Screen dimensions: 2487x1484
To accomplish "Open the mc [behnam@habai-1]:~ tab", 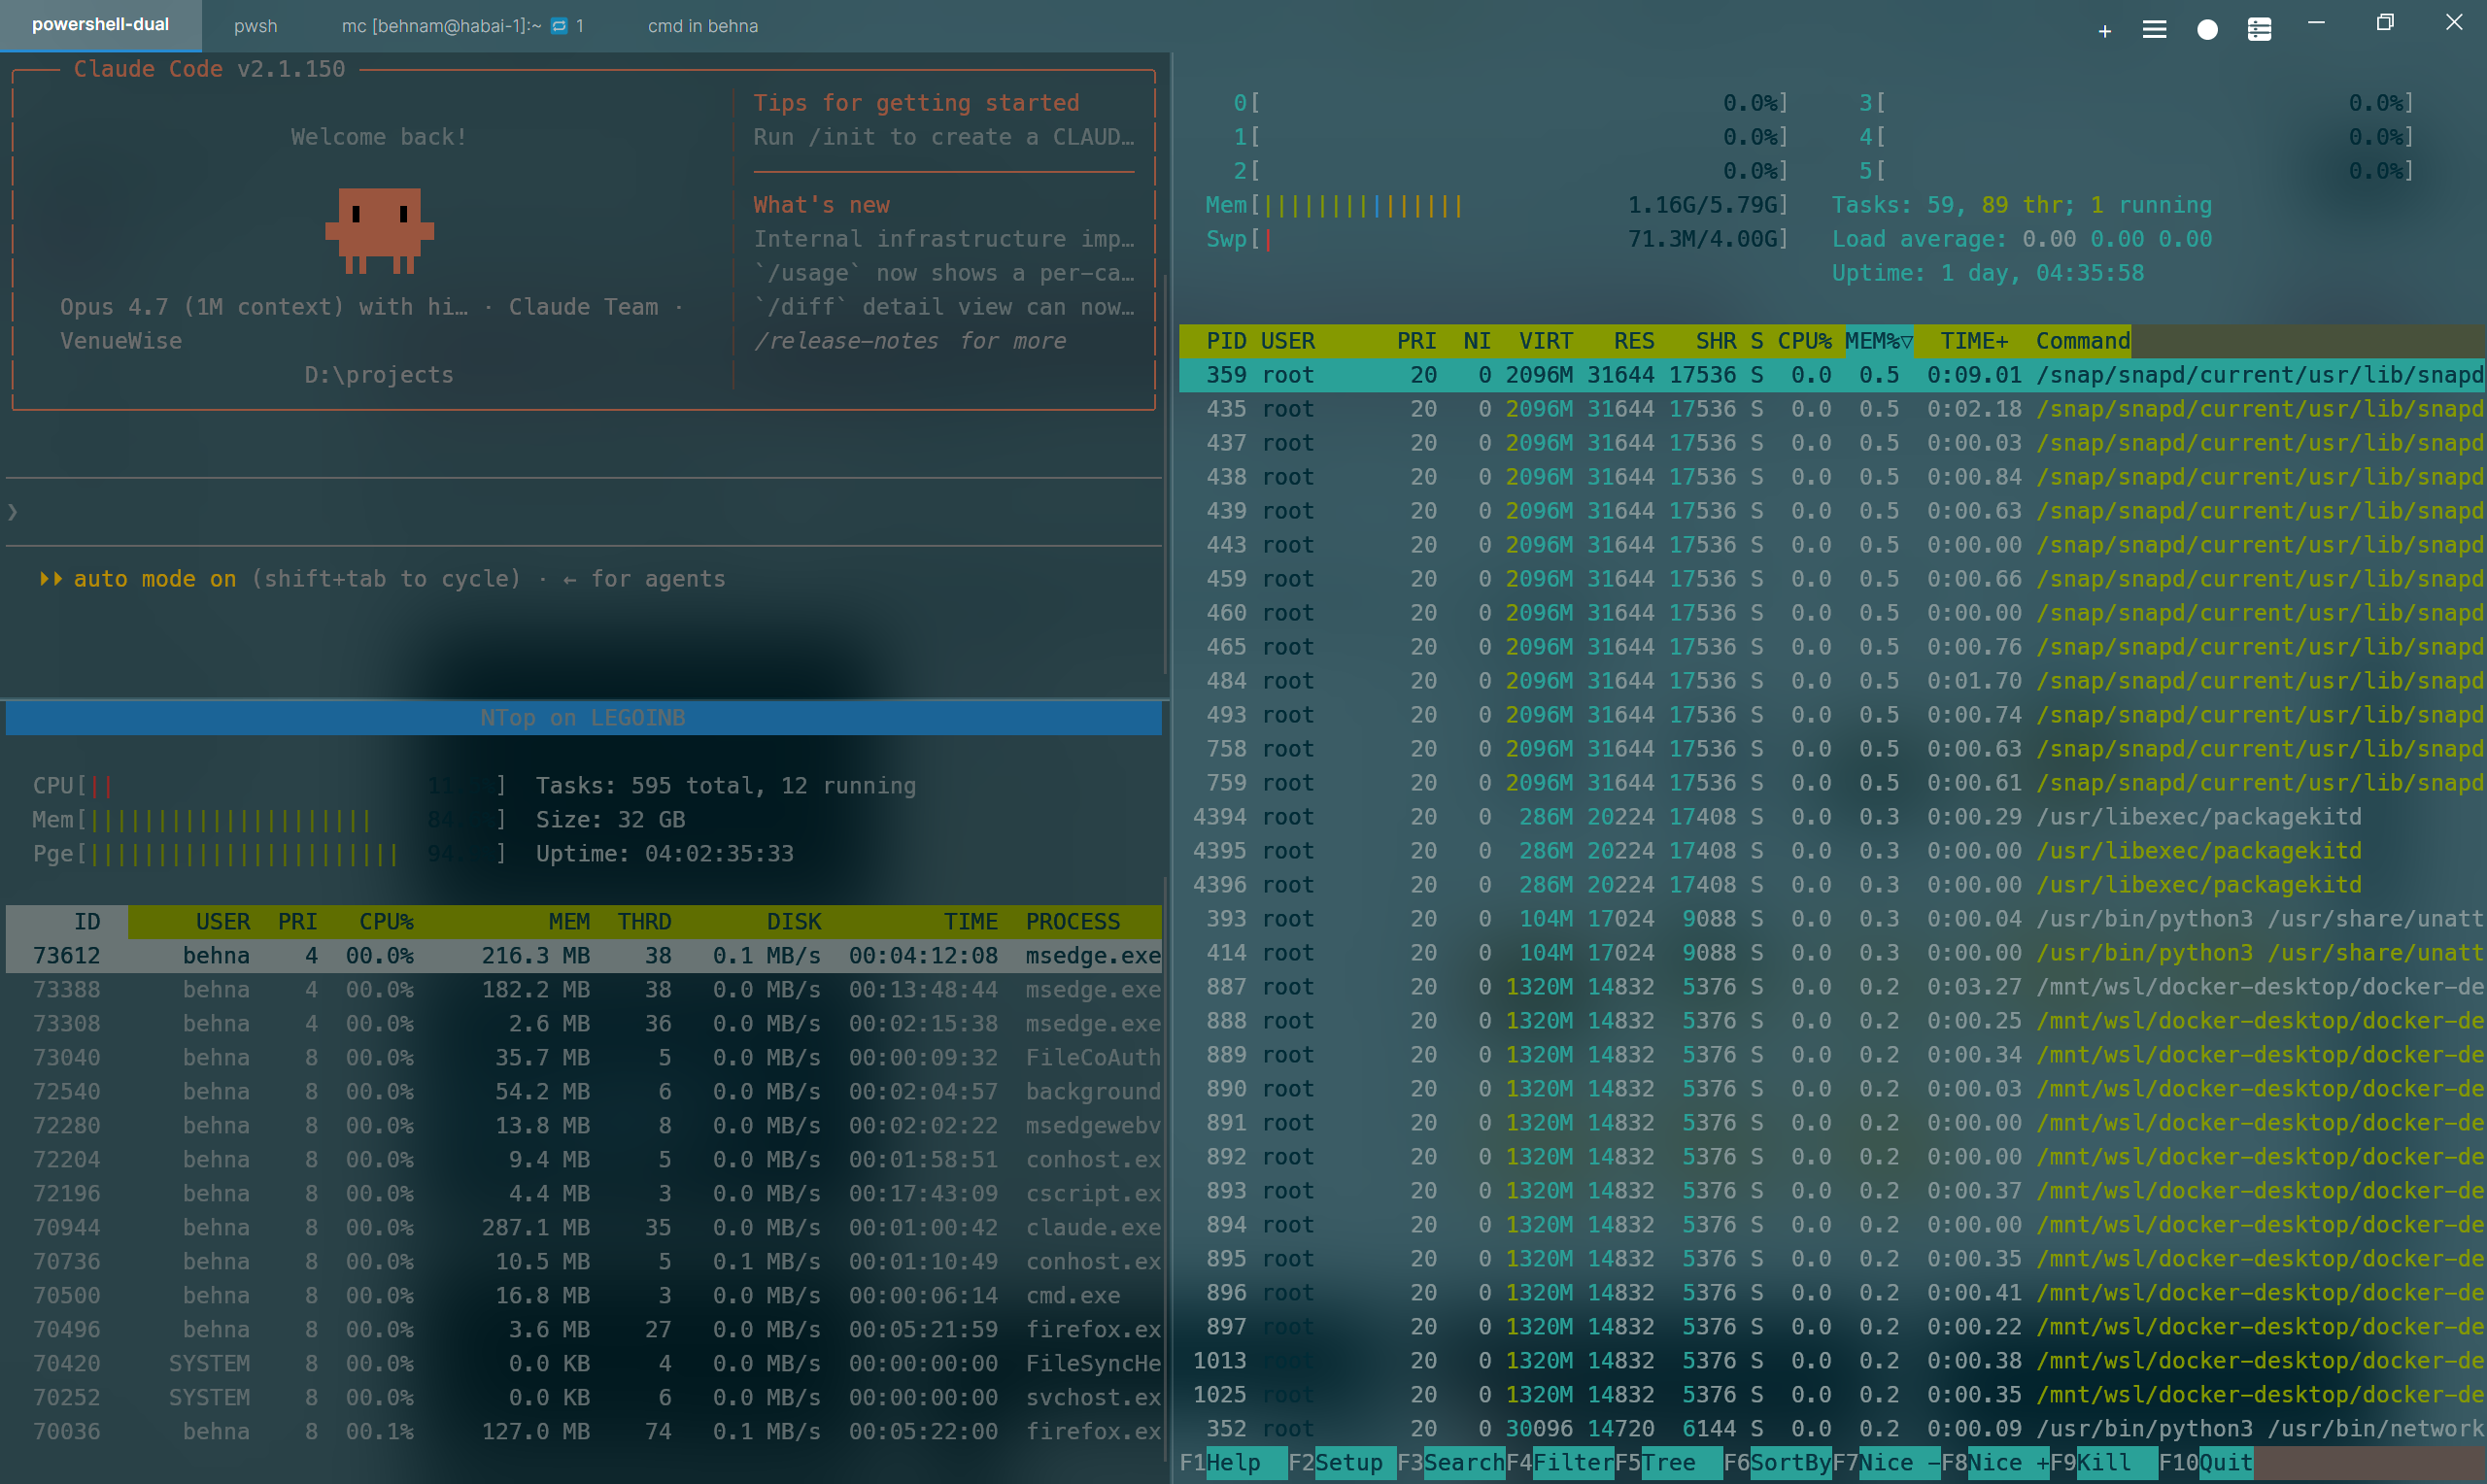I will click(463, 26).
